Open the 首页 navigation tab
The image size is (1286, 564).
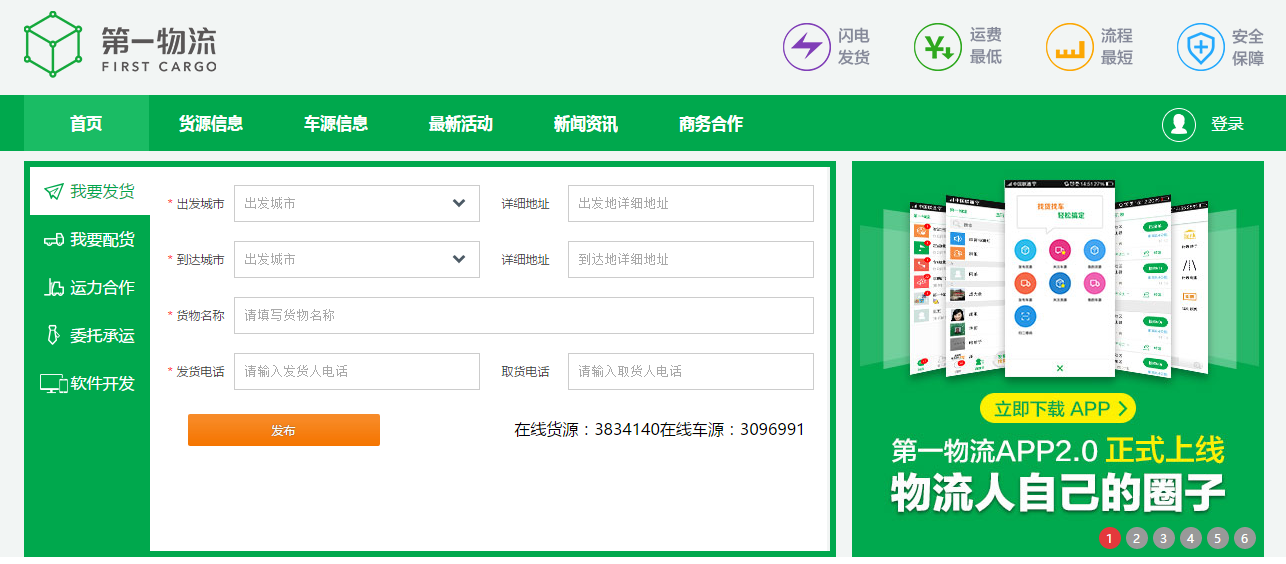tap(86, 124)
